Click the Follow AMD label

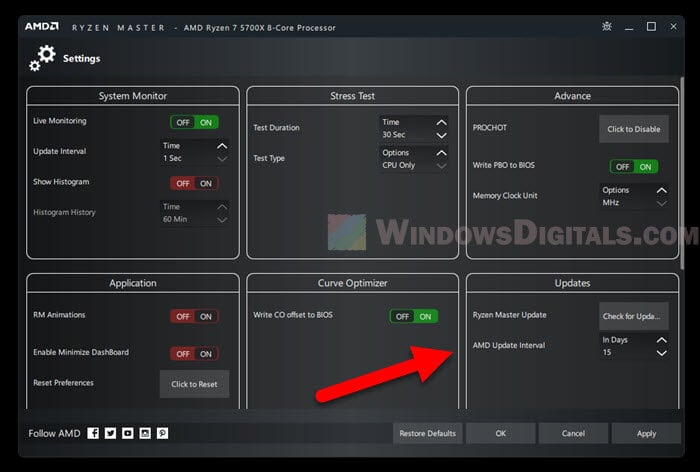(x=54, y=433)
